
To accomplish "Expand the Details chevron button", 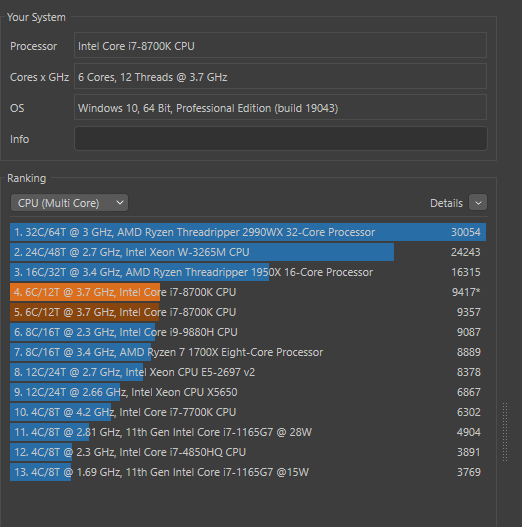I will click(x=478, y=203).
